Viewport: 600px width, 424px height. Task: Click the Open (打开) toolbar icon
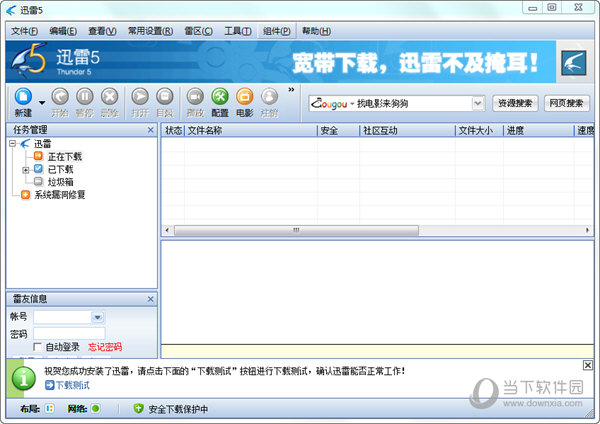pyautogui.click(x=140, y=96)
